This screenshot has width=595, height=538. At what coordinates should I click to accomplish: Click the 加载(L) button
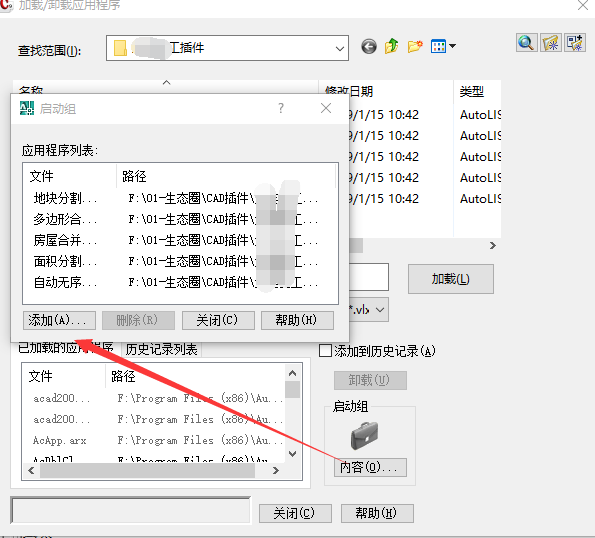point(451,279)
